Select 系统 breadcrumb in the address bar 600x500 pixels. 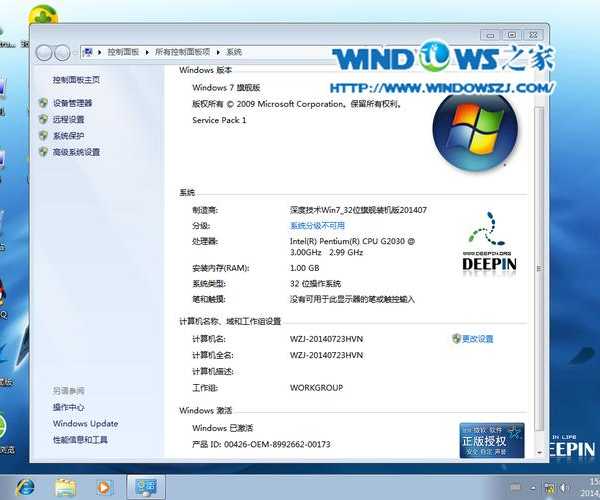click(234, 52)
